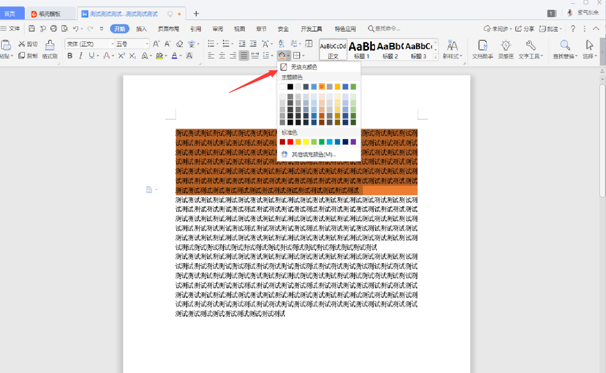Expand the line spacing dropdown

(271, 56)
